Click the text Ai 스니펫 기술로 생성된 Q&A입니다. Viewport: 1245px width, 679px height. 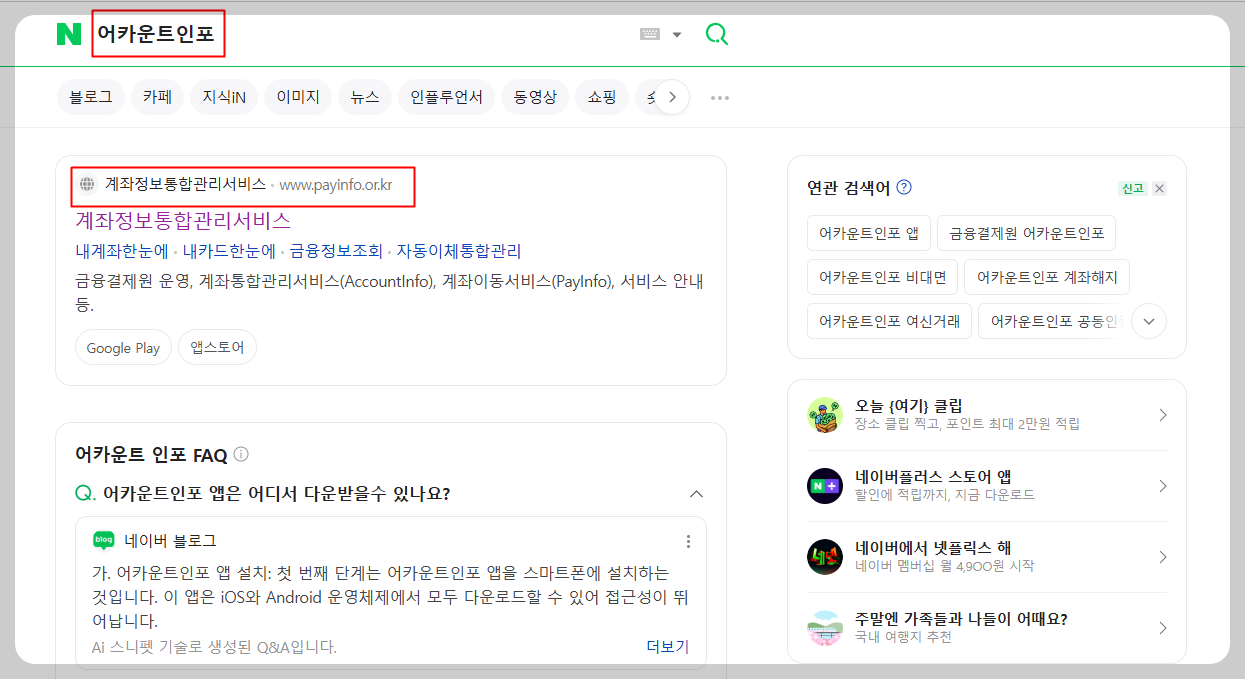tap(214, 647)
